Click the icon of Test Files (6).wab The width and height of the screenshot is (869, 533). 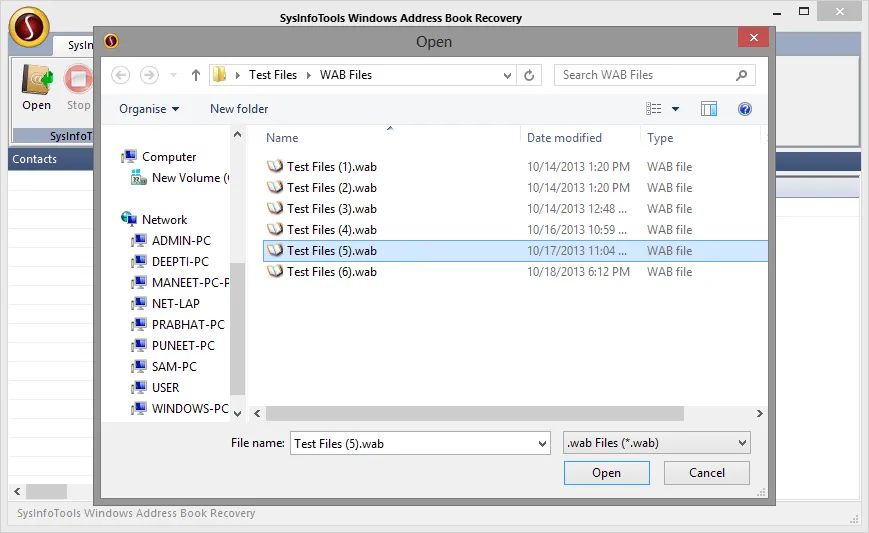click(275, 271)
